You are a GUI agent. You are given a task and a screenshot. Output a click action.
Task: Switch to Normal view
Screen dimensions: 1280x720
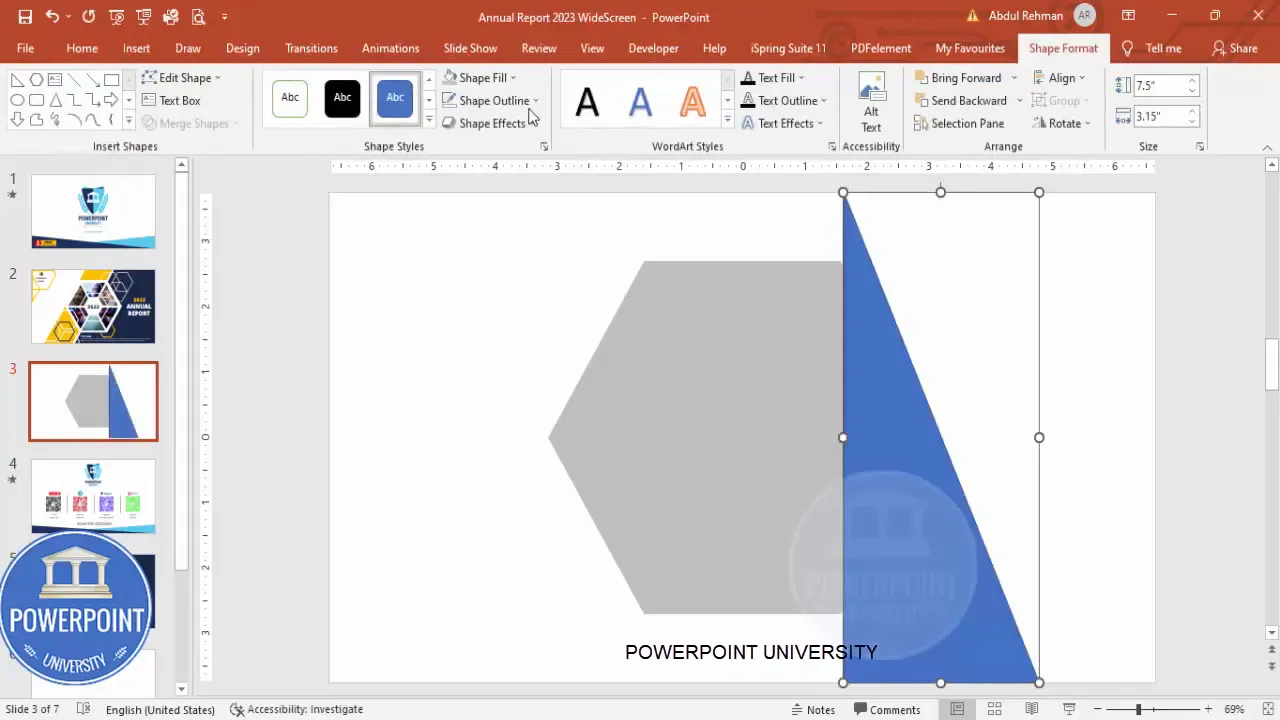[x=957, y=709]
